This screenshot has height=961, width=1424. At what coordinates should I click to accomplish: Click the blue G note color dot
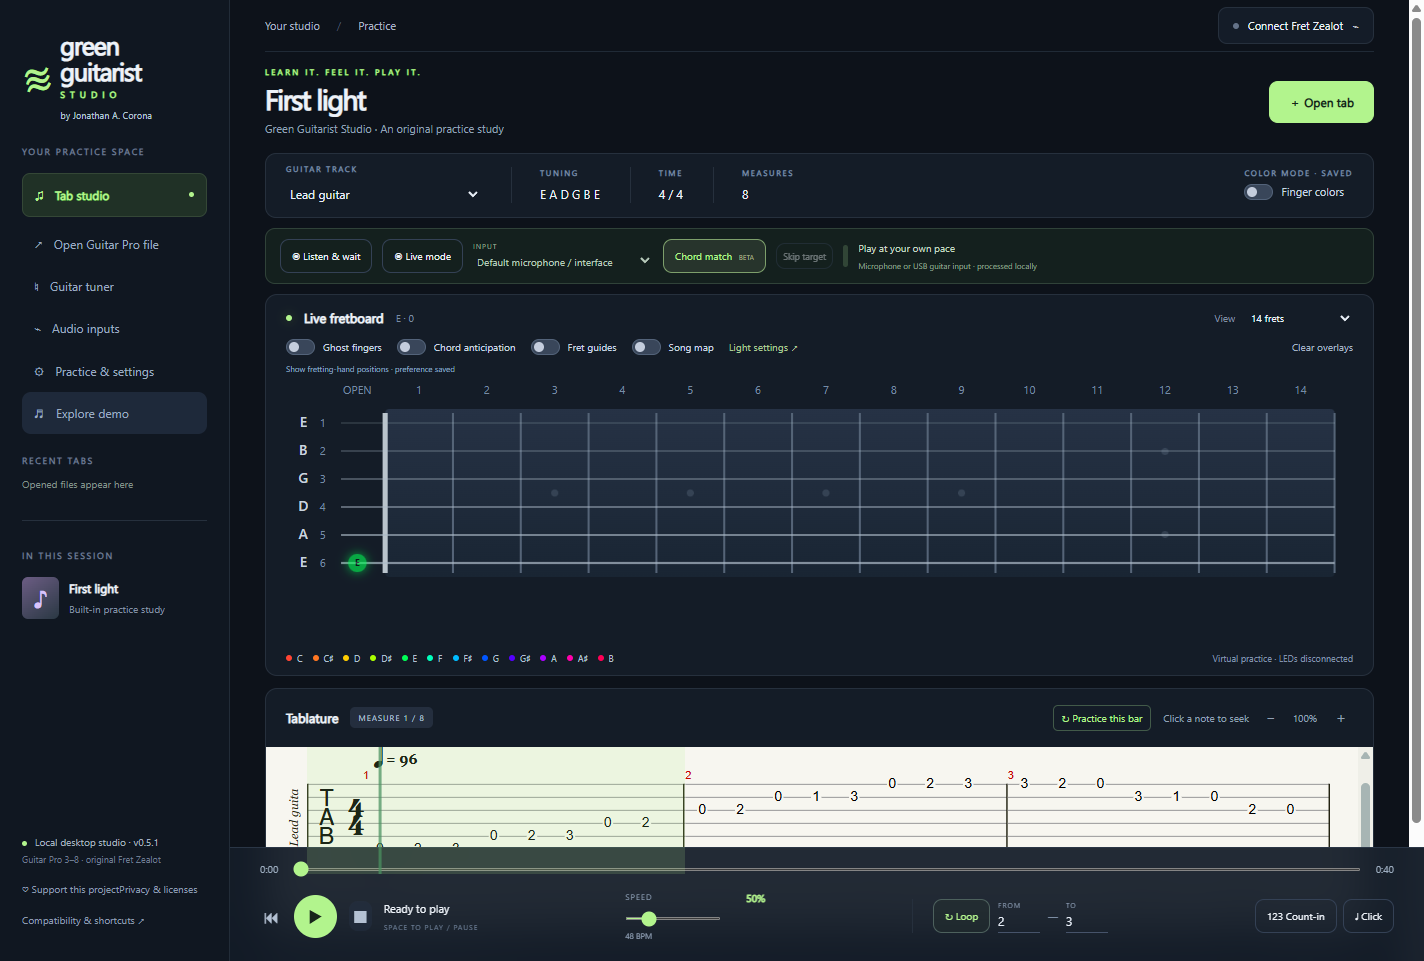(485, 658)
